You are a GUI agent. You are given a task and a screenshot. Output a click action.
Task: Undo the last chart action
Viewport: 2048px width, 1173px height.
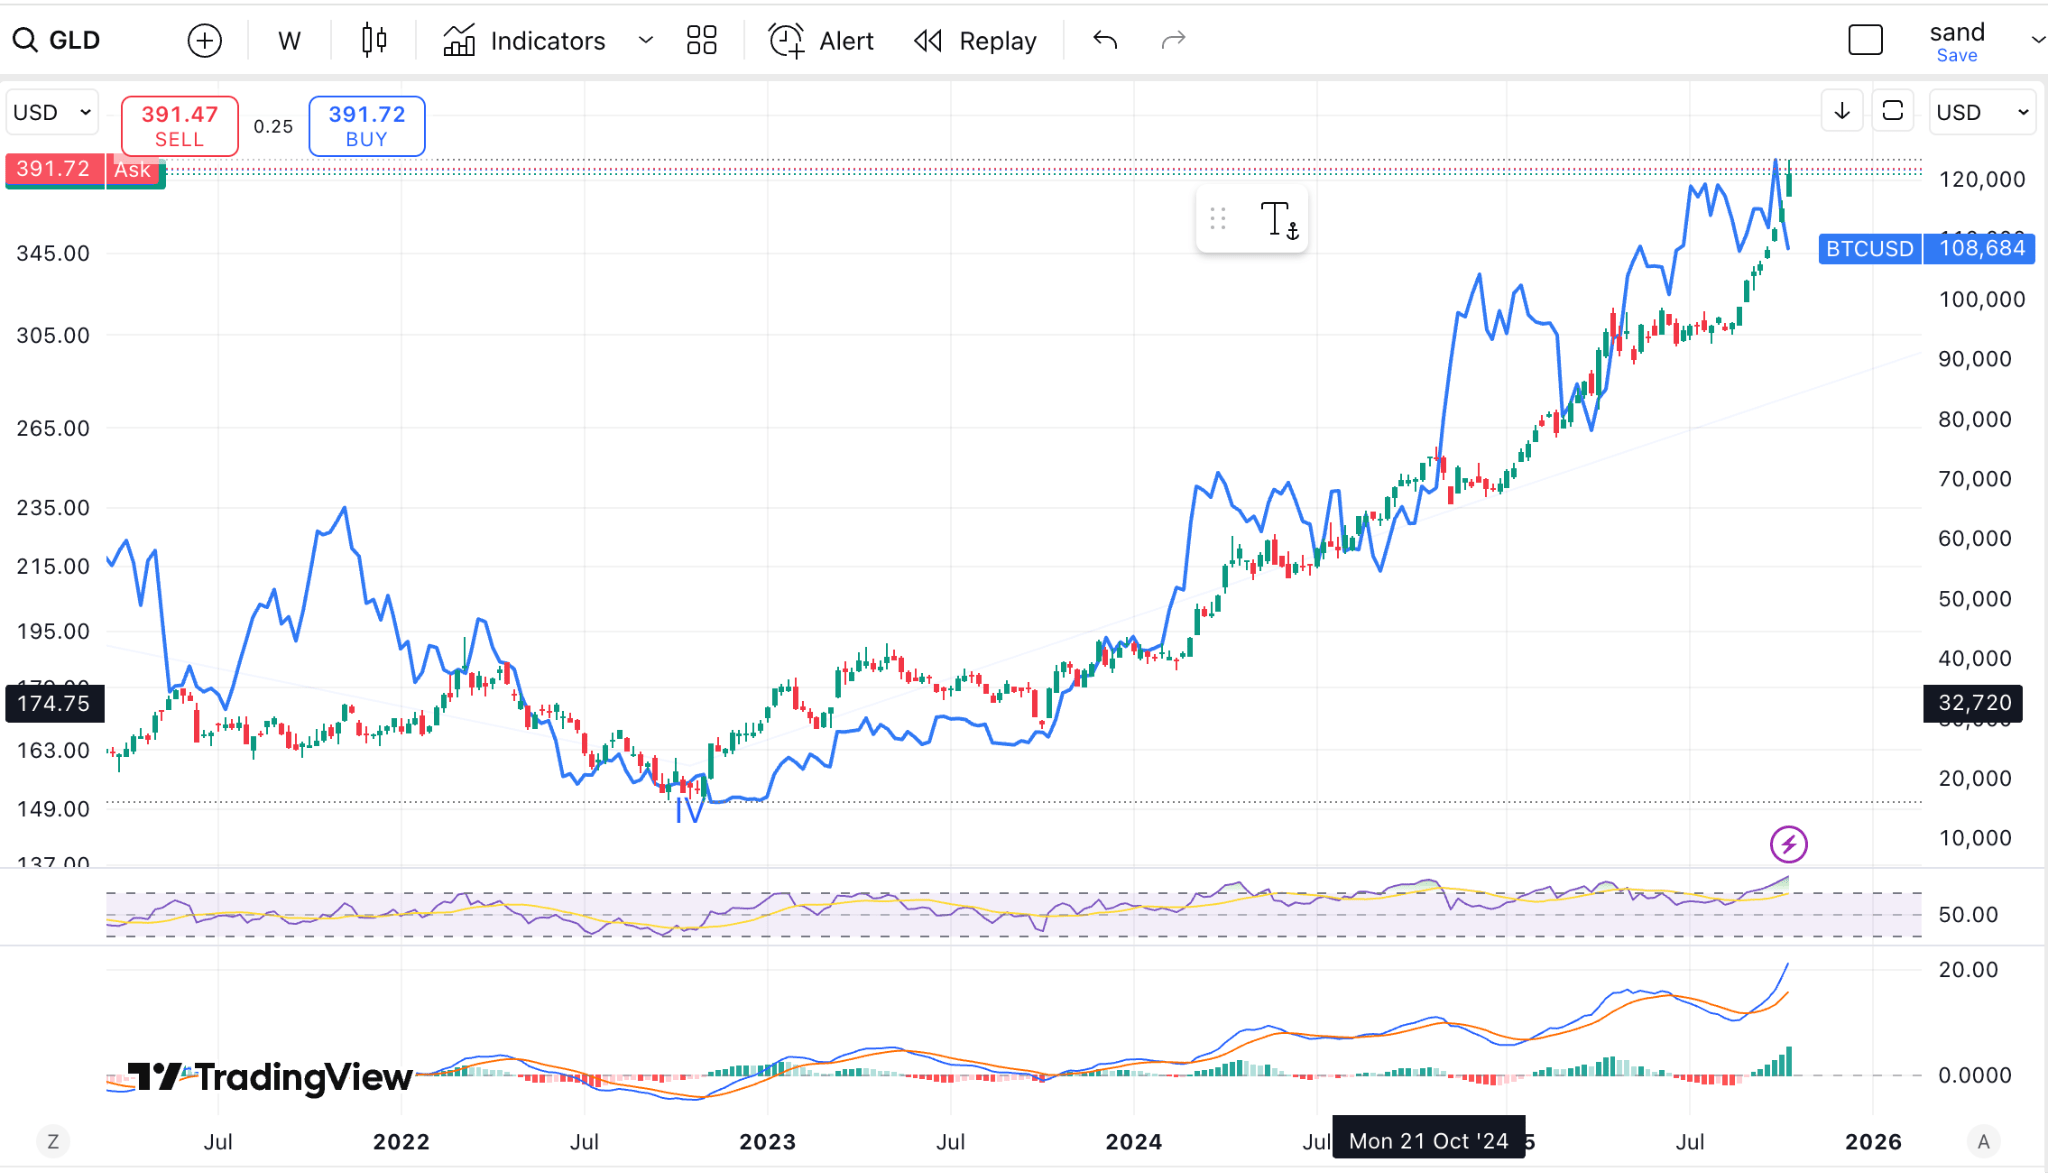tap(1105, 40)
